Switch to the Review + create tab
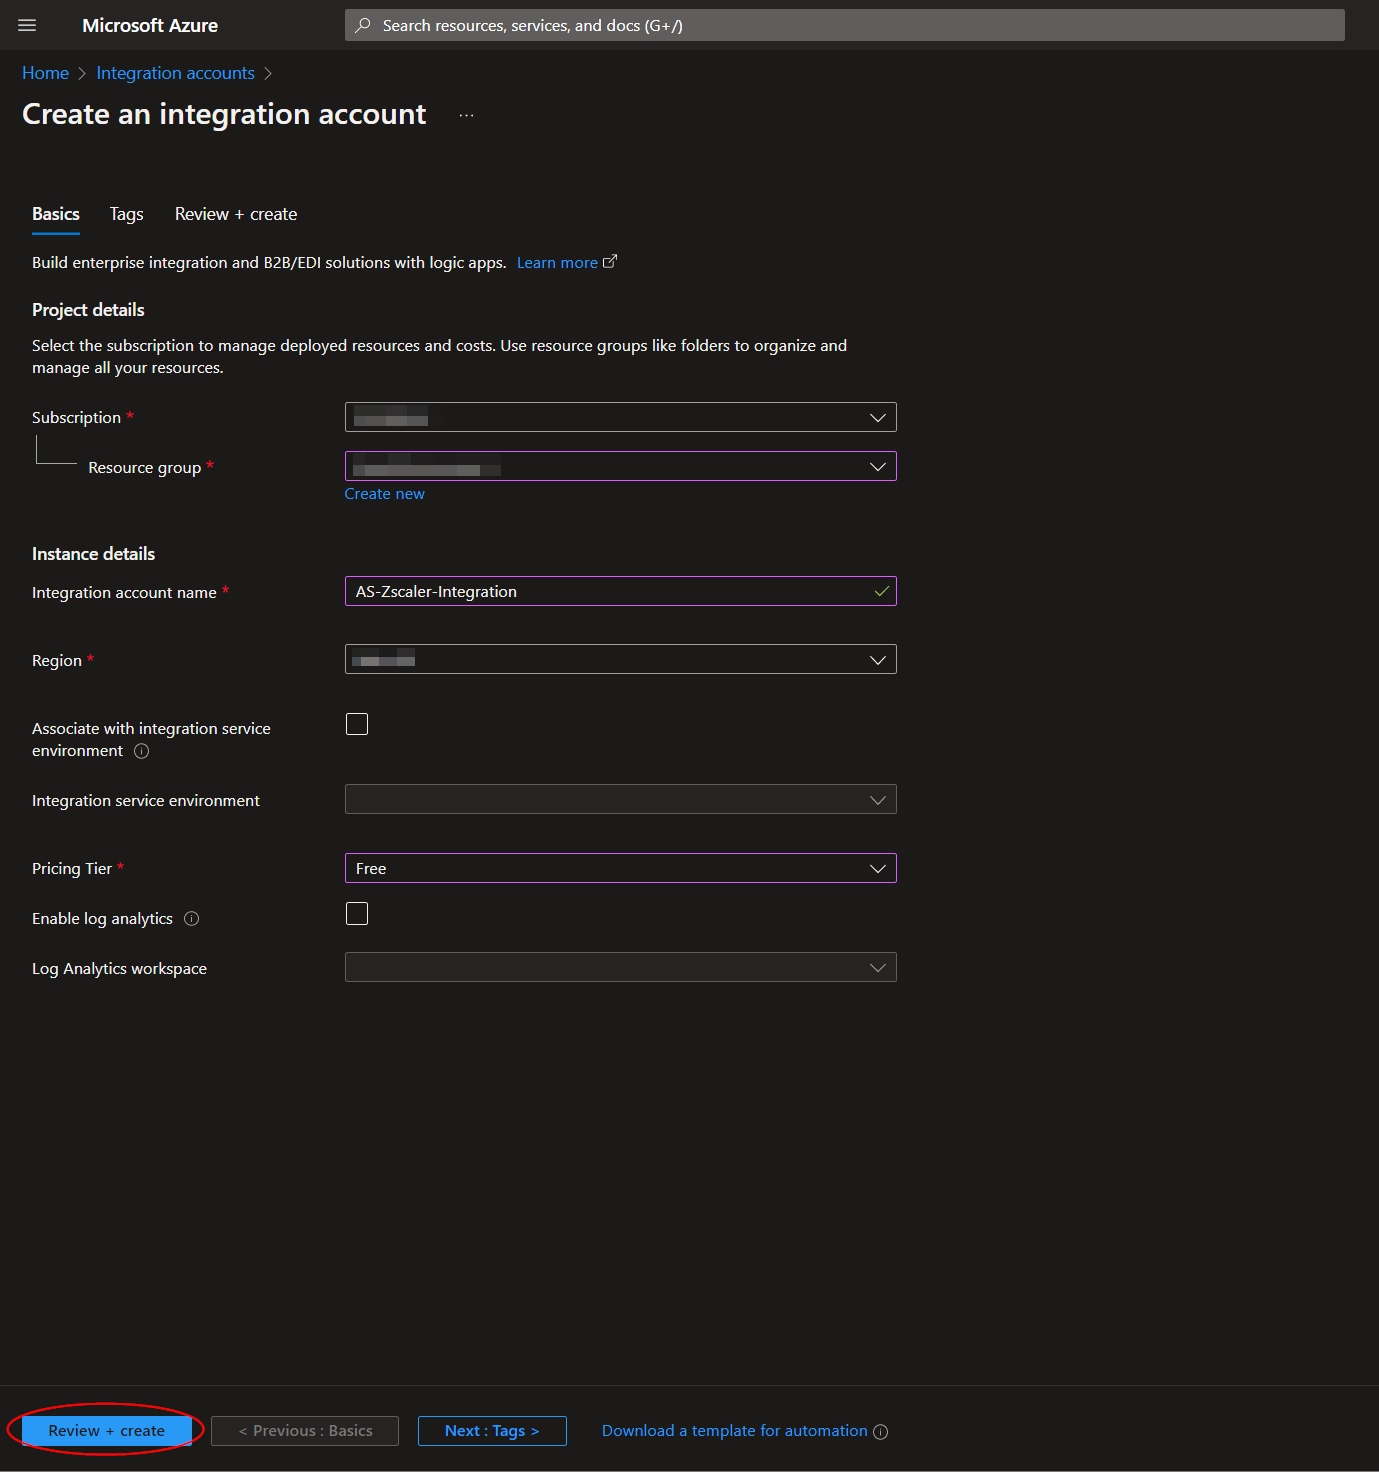The image size is (1379, 1472). pyautogui.click(x=236, y=214)
